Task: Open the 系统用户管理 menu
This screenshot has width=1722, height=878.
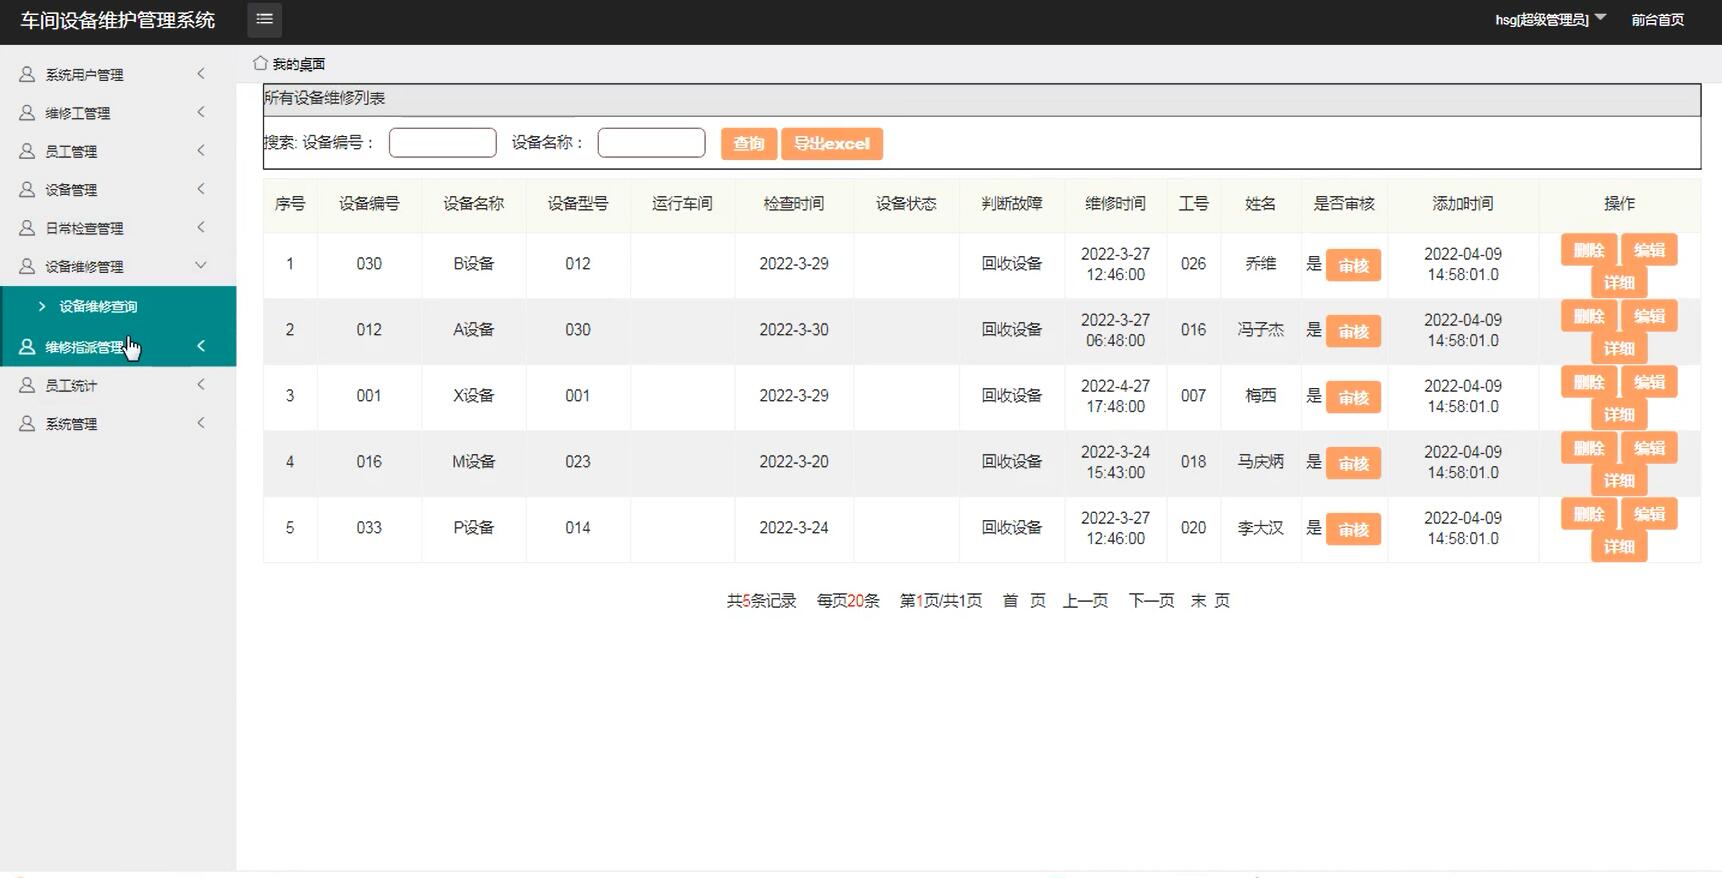Action: pyautogui.click(x=118, y=74)
